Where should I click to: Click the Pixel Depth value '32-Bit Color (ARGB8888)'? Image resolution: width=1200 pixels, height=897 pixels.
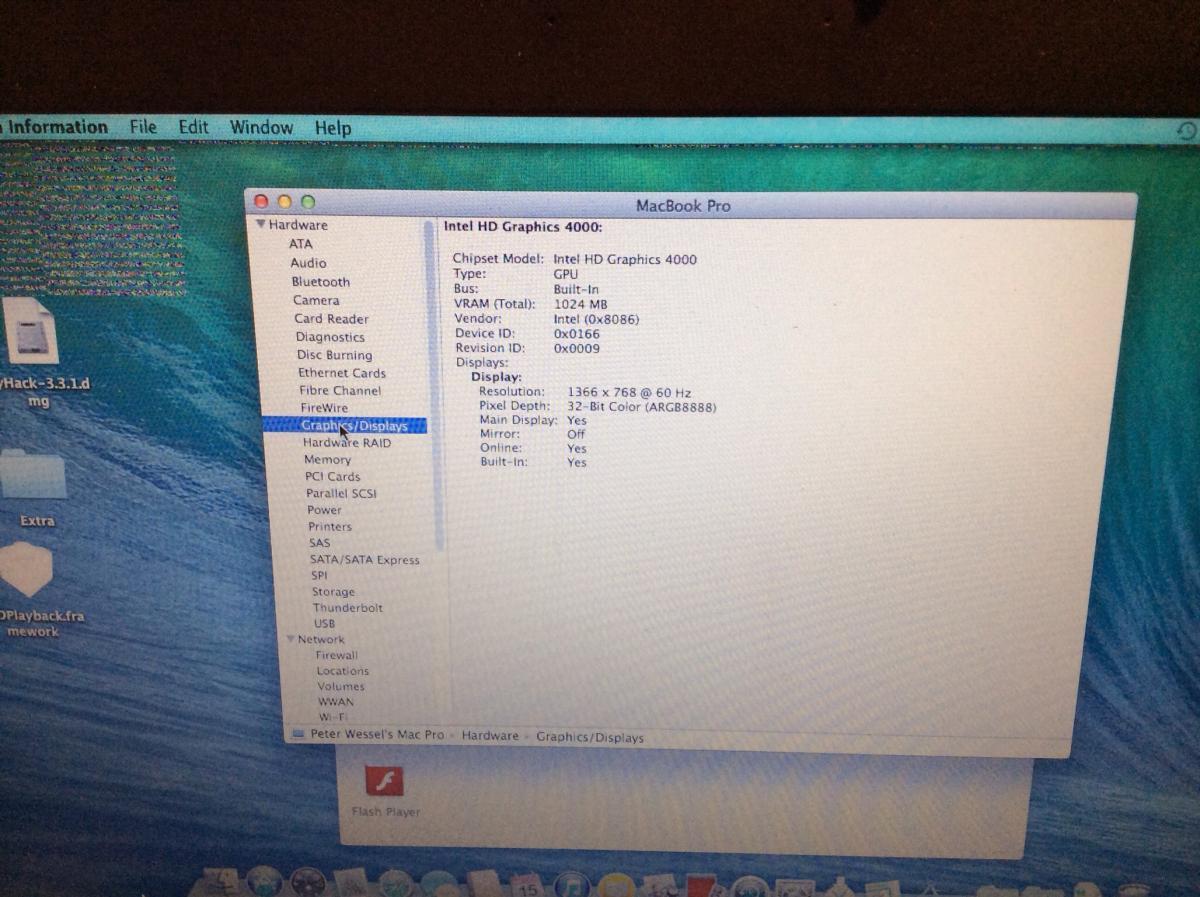pyautogui.click(x=642, y=407)
